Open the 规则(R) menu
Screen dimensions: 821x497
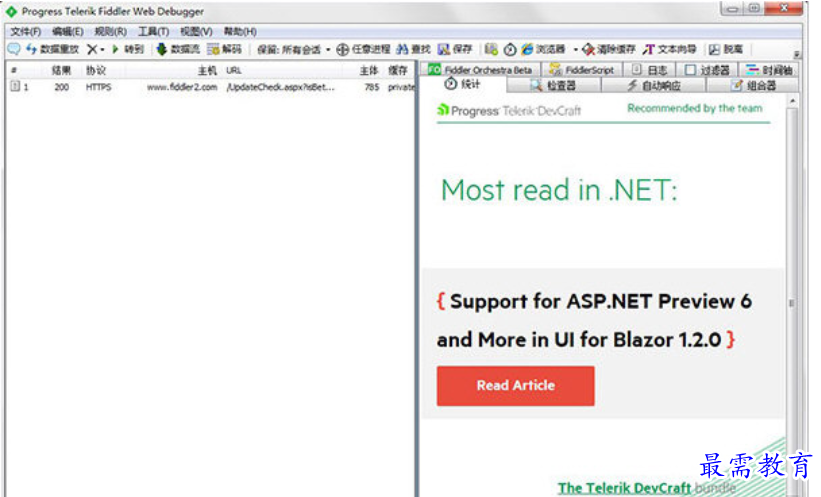[110, 31]
